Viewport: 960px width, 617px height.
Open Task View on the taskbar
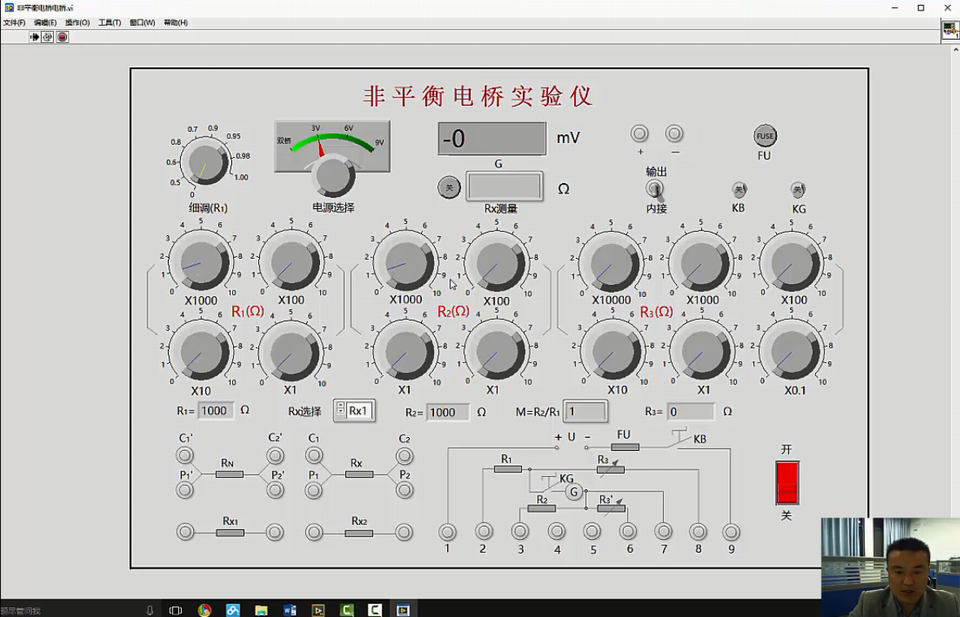[x=176, y=610]
